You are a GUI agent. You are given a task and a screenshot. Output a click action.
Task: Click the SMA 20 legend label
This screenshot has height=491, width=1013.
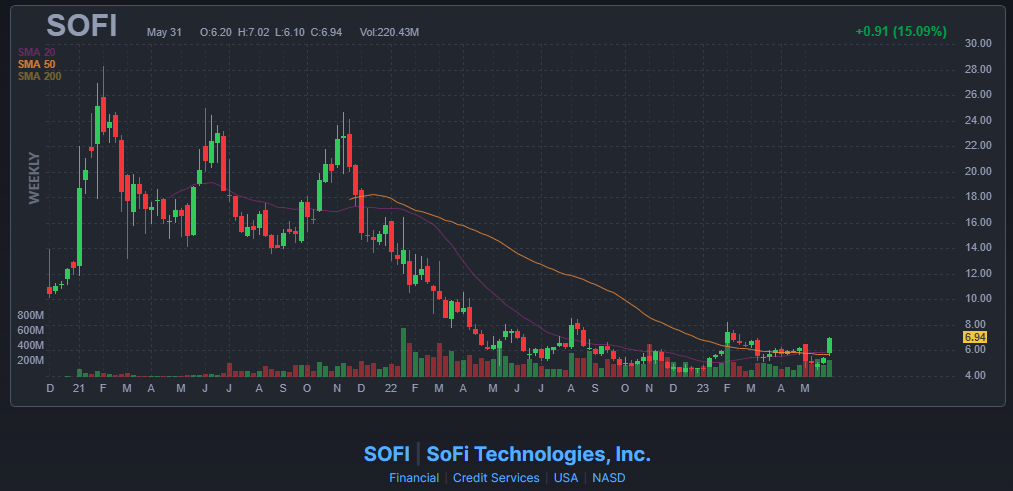coord(36,52)
